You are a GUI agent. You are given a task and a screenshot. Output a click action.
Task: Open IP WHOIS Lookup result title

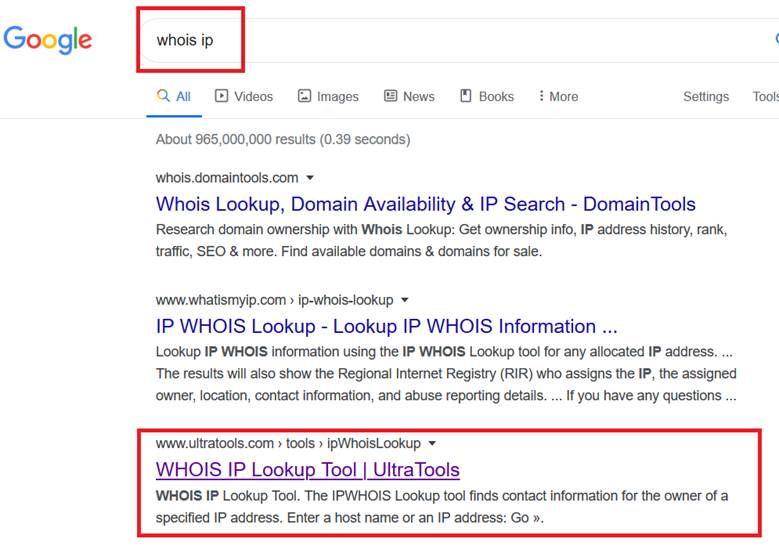pyautogui.click(x=386, y=326)
